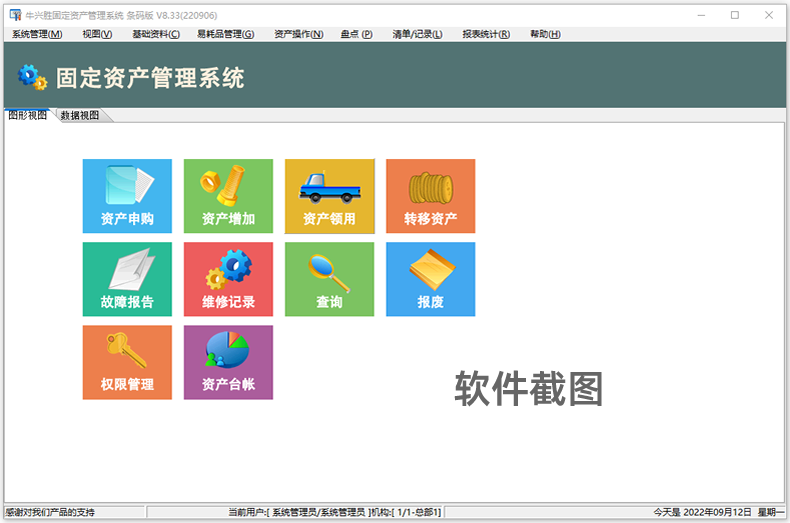
Task: Open the 系统管理(M) menu
Action: (x=37, y=34)
